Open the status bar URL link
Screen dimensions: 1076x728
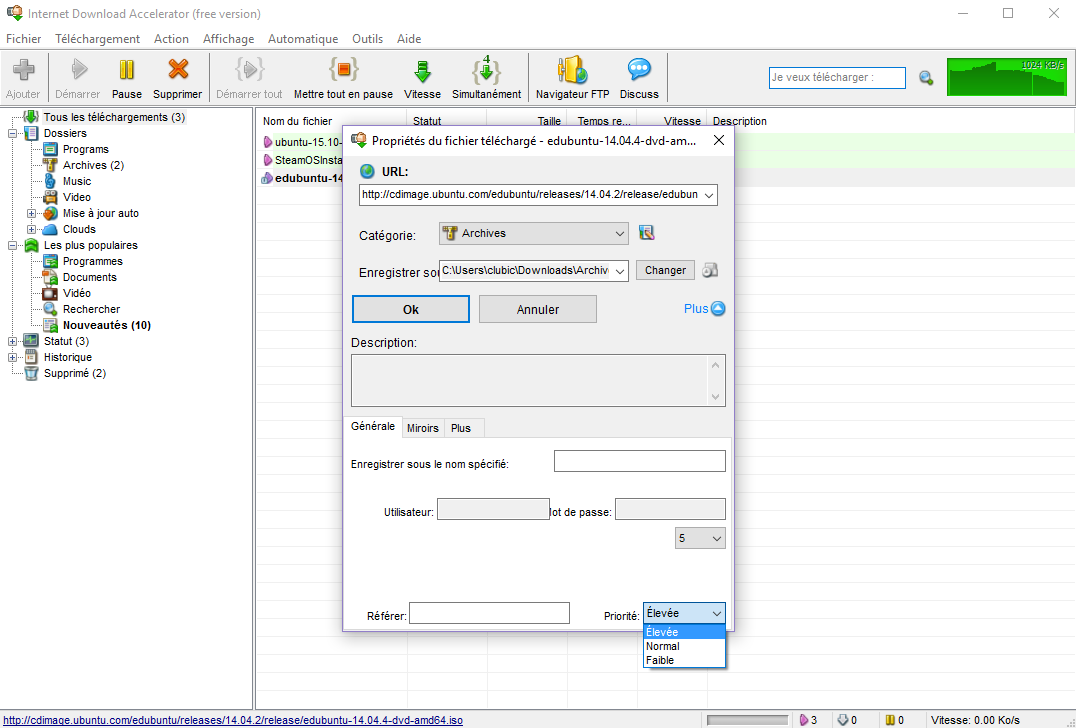(233, 720)
